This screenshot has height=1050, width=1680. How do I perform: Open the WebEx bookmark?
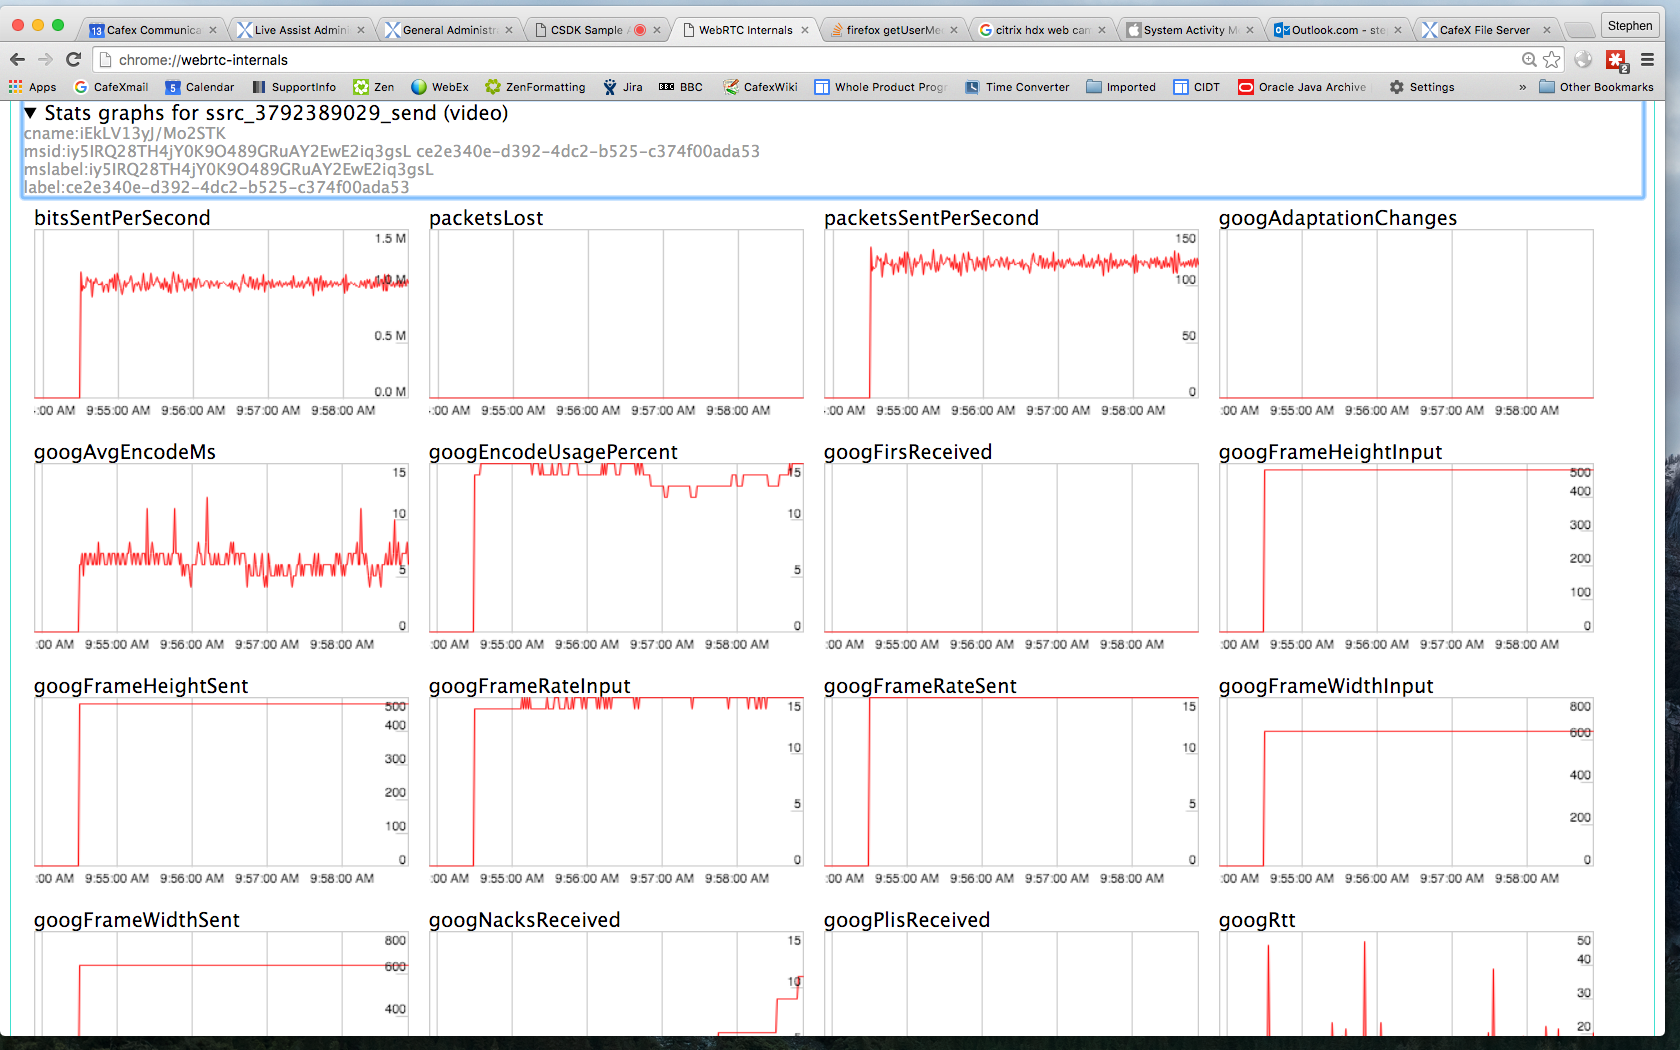coord(440,87)
